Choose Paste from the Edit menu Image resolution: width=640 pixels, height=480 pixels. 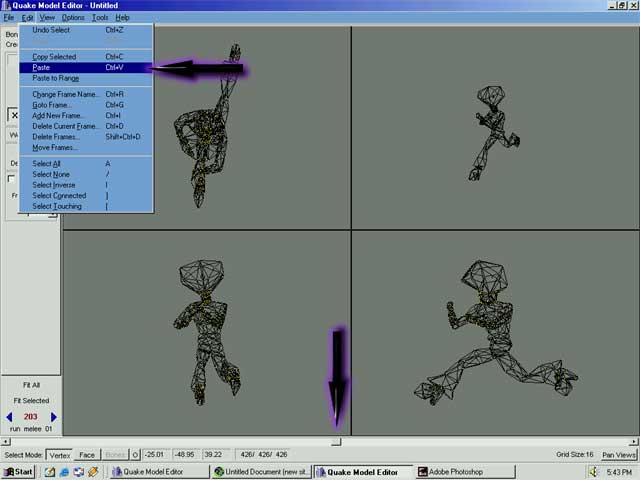click(x=41, y=68)
